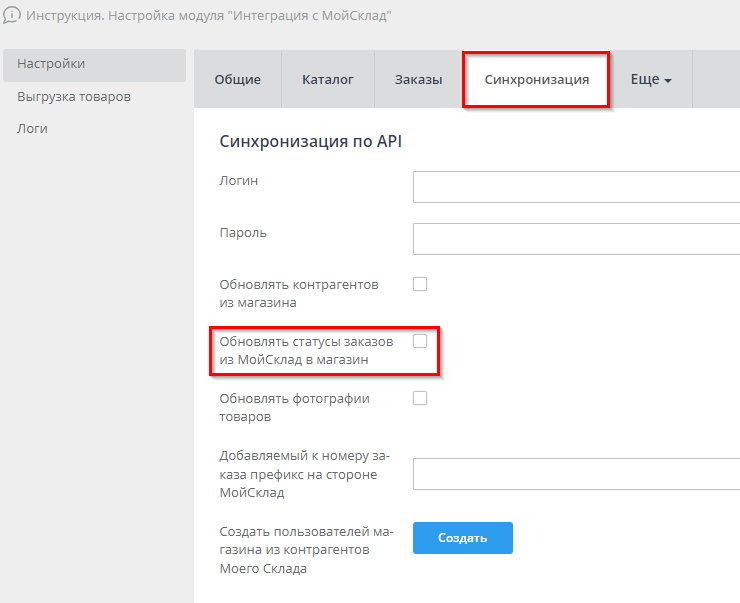Open the Каталог tab
The image size is (740, 603).
point(327,80)
